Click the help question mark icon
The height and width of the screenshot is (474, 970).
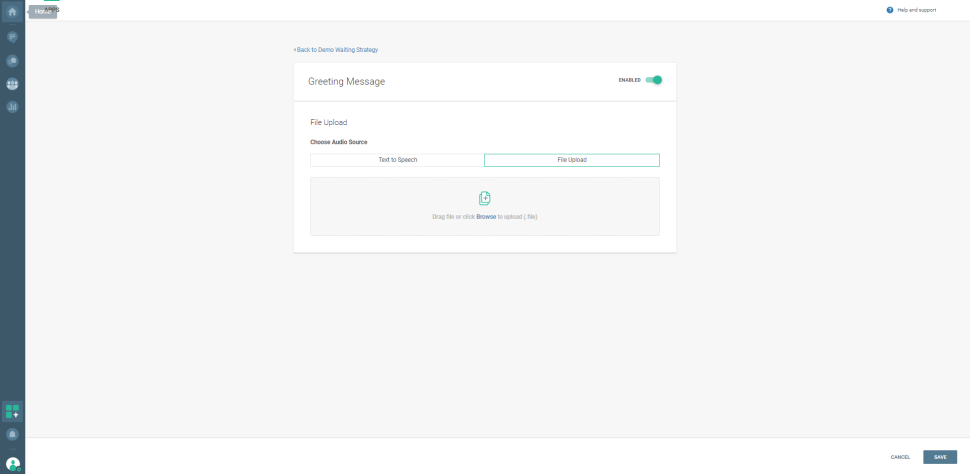[x=890, y=10]
